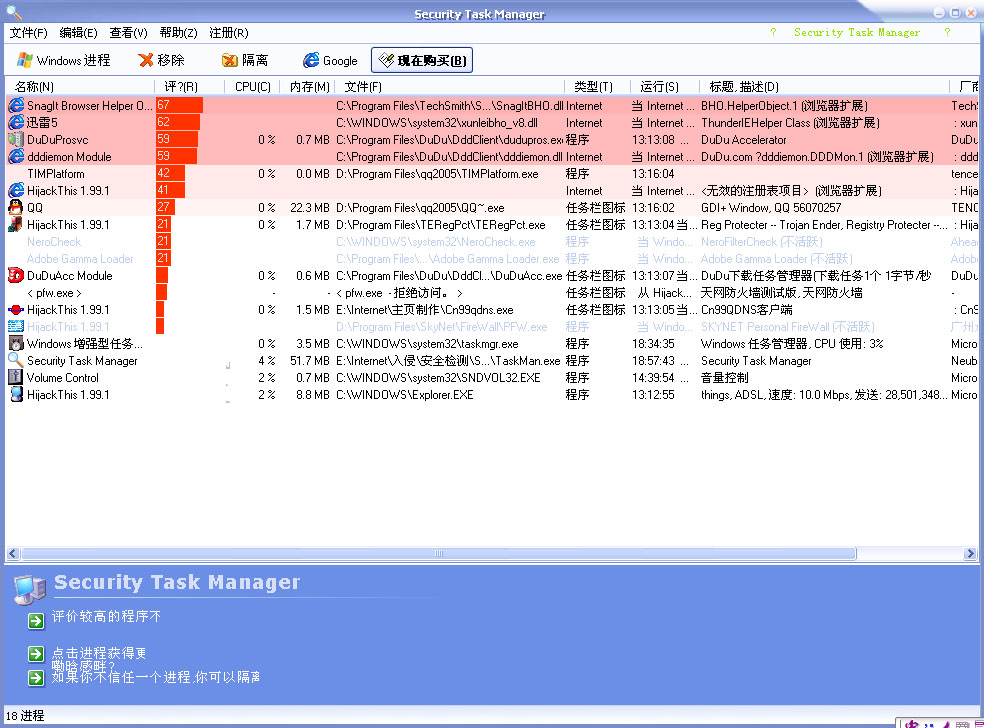
Task: Open the 编辑(E) menu
Action: [x=78, y=33]
